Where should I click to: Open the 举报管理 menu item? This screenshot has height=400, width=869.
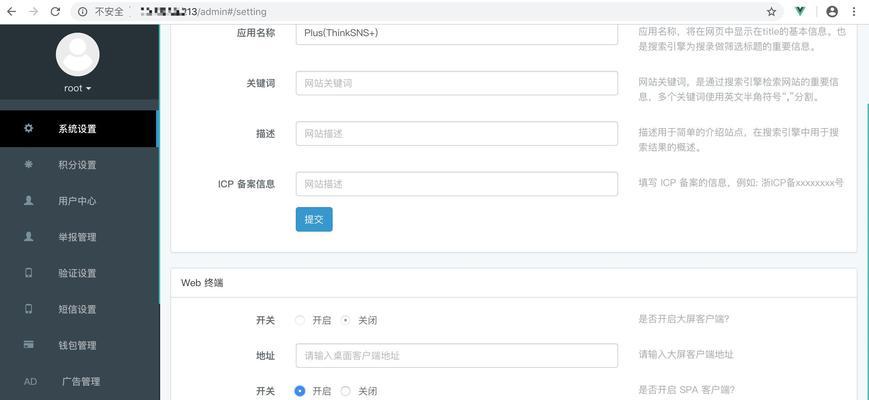(79, 237)
